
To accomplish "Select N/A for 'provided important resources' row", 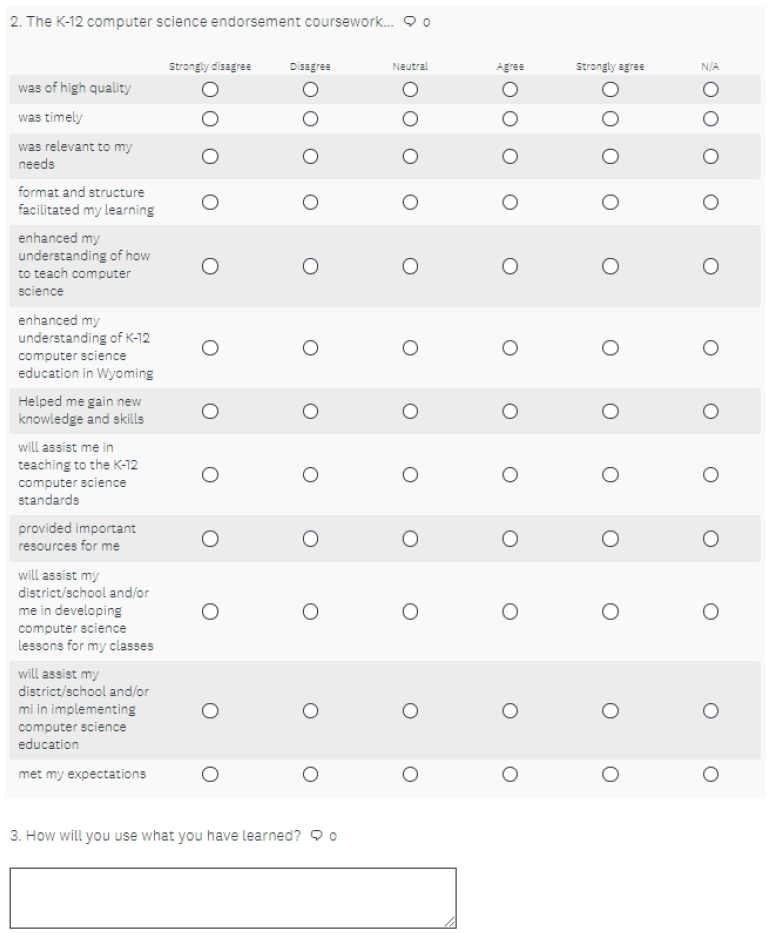I will pyautogui.click(x=711, y=538).
